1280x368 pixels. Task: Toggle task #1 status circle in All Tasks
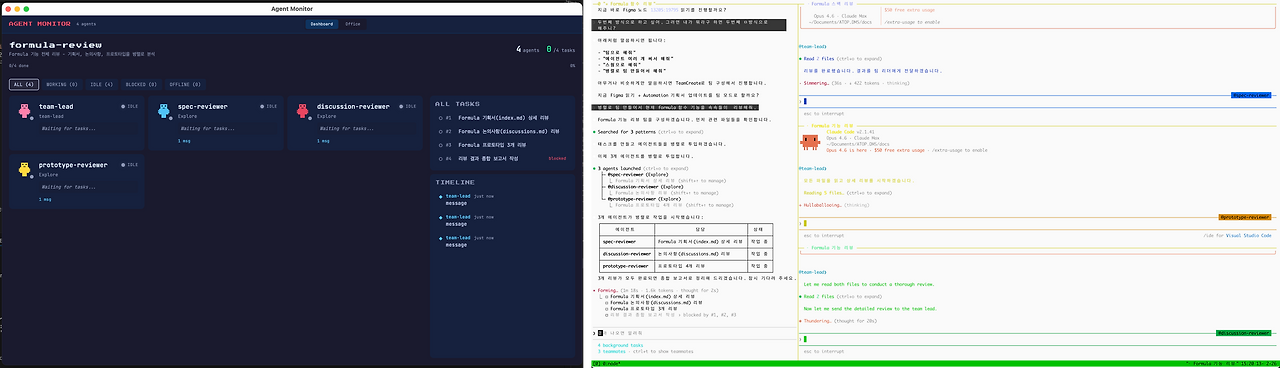(440, 118)
